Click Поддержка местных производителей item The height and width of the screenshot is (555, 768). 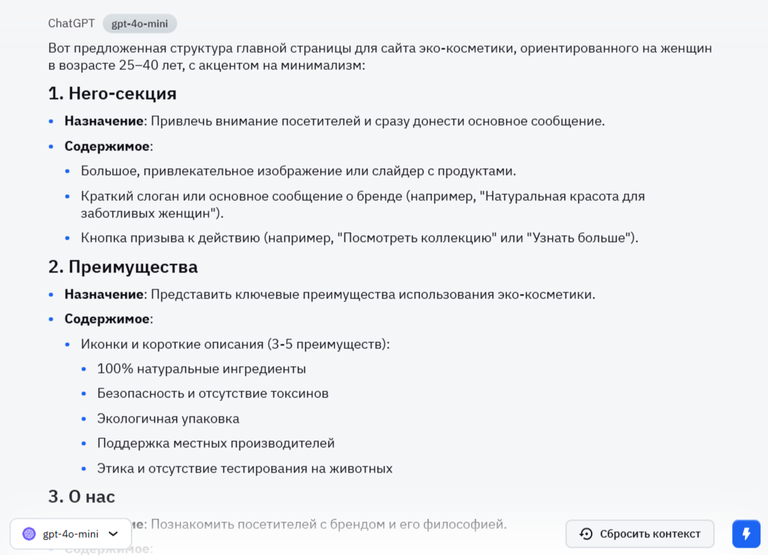point(216,443)
